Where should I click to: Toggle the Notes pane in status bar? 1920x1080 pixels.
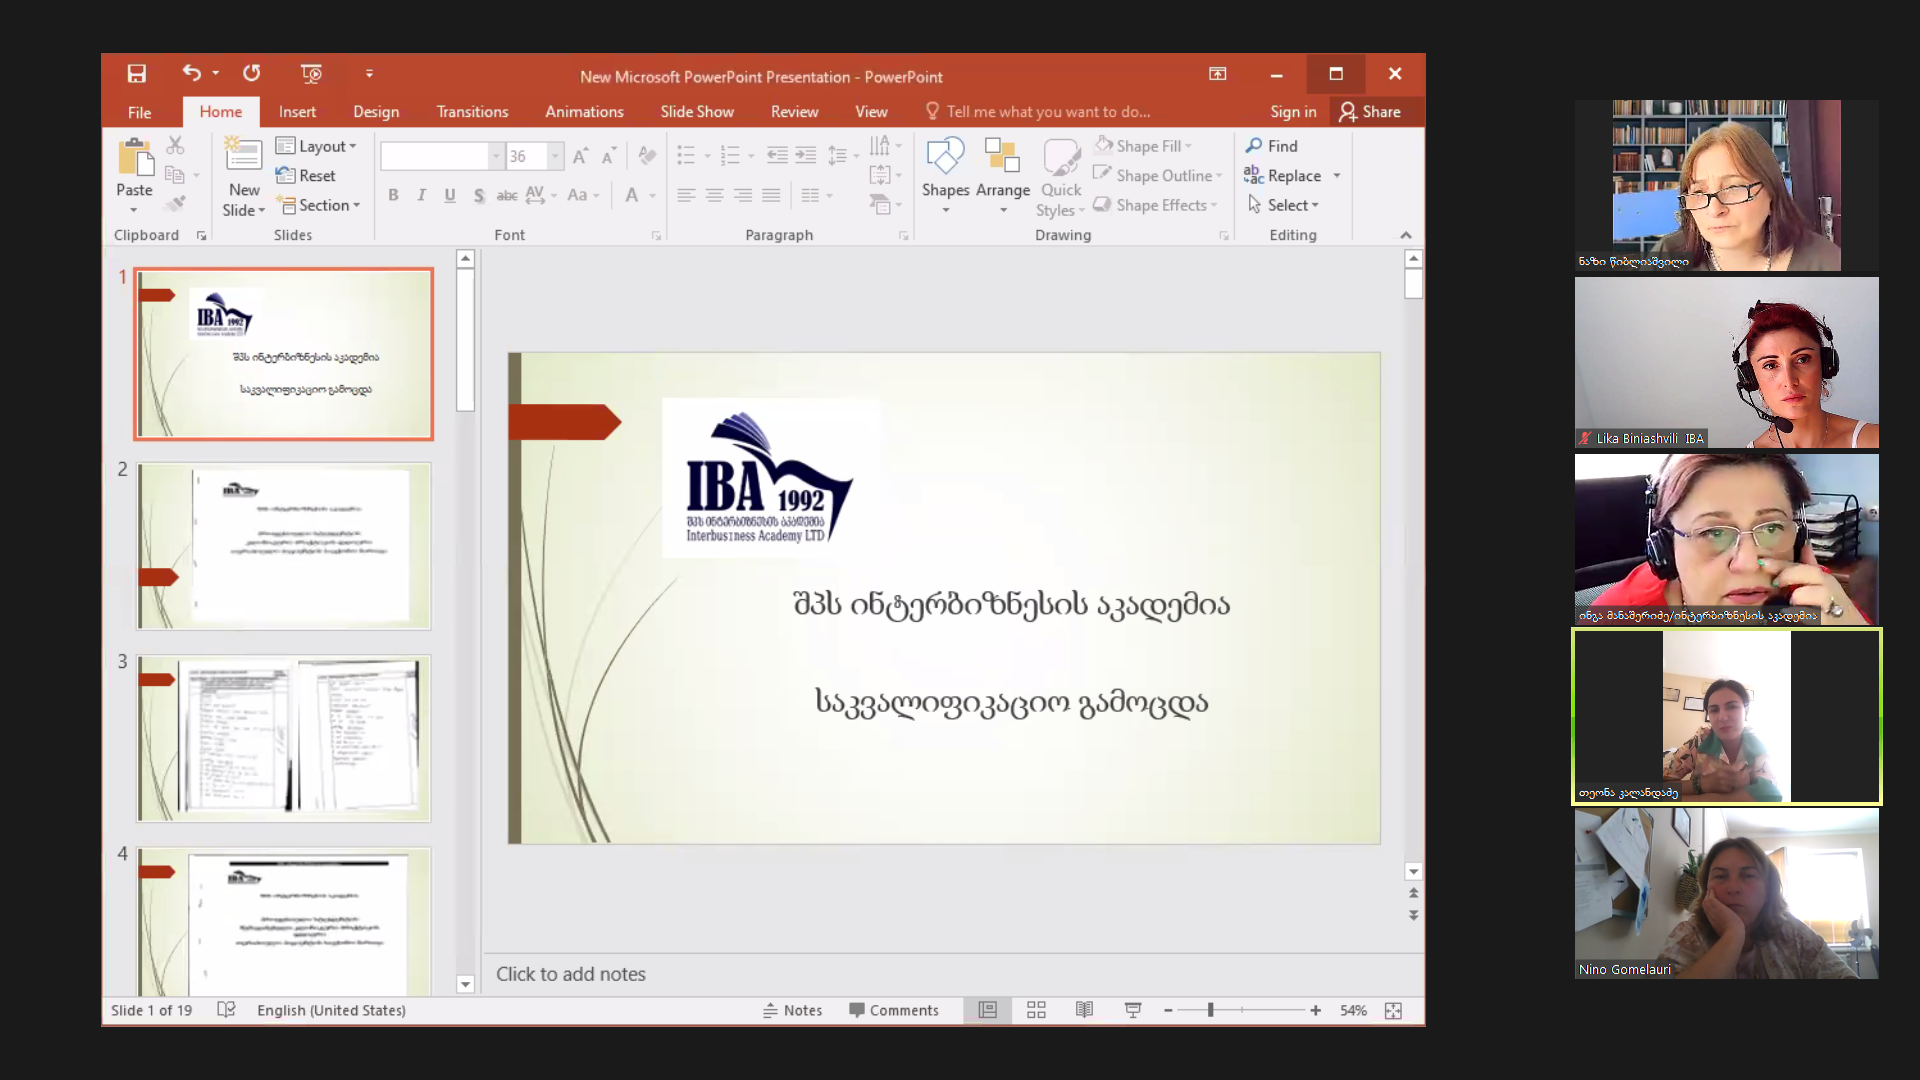pos(792,1011)
